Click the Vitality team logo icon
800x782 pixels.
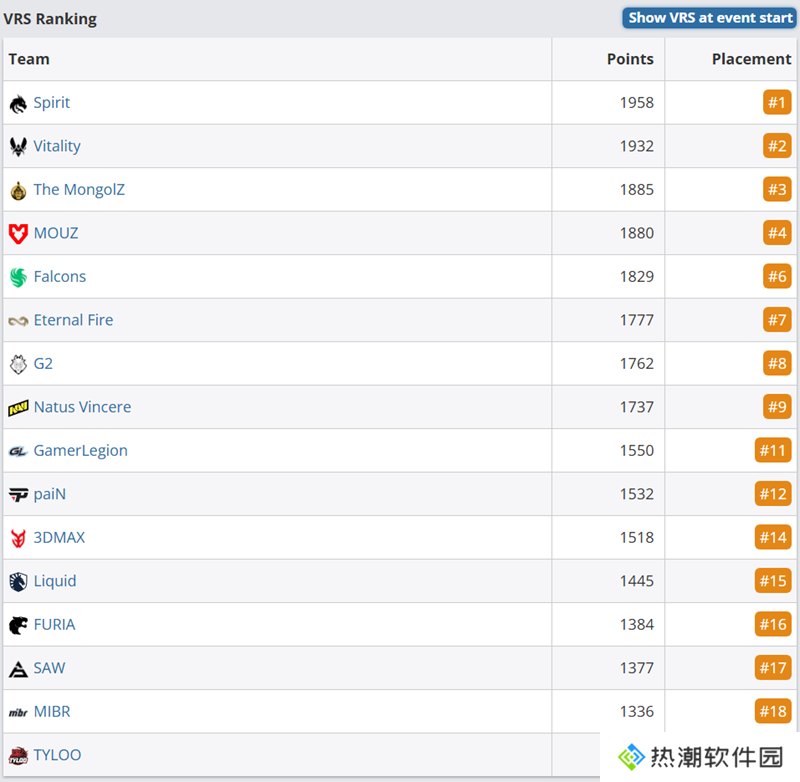[x=18, y=147]
